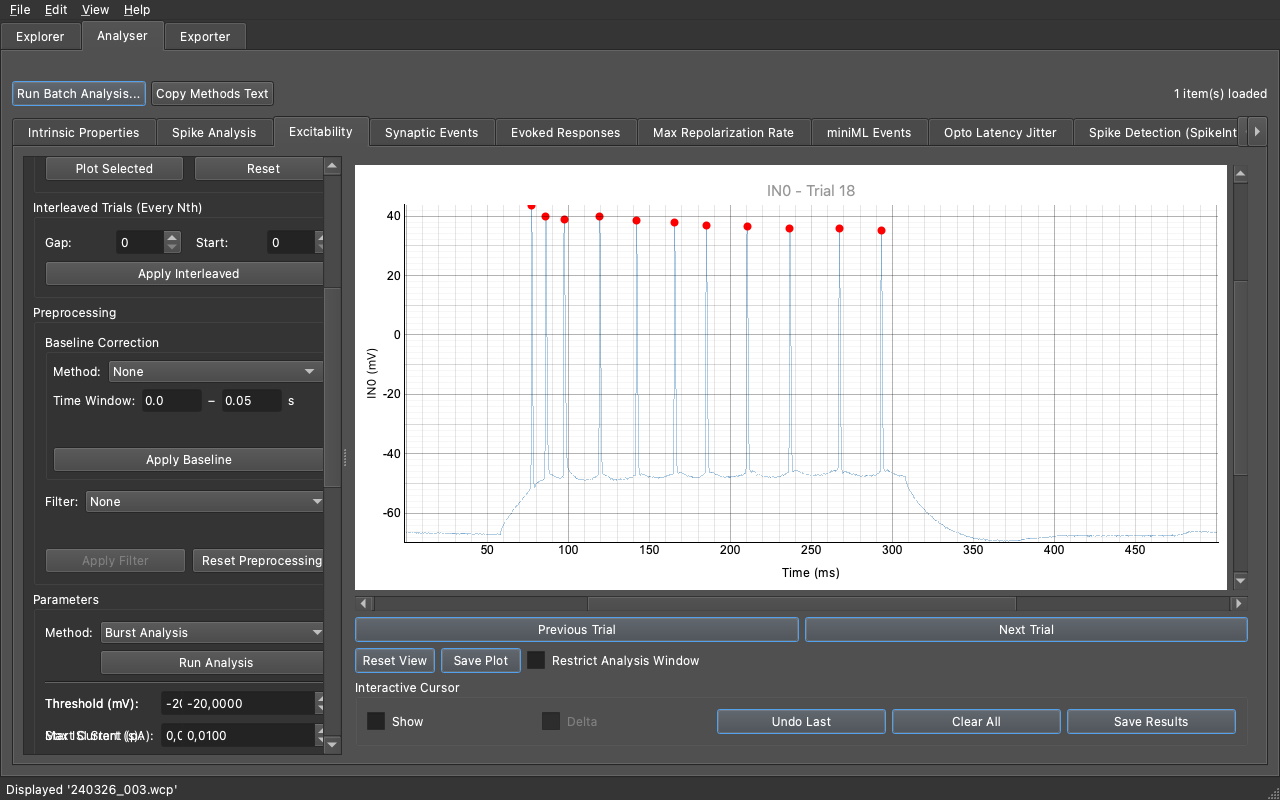Click the left panel vertical scrollbar
Screen dimensions: 1280x800
pos(334,388)
